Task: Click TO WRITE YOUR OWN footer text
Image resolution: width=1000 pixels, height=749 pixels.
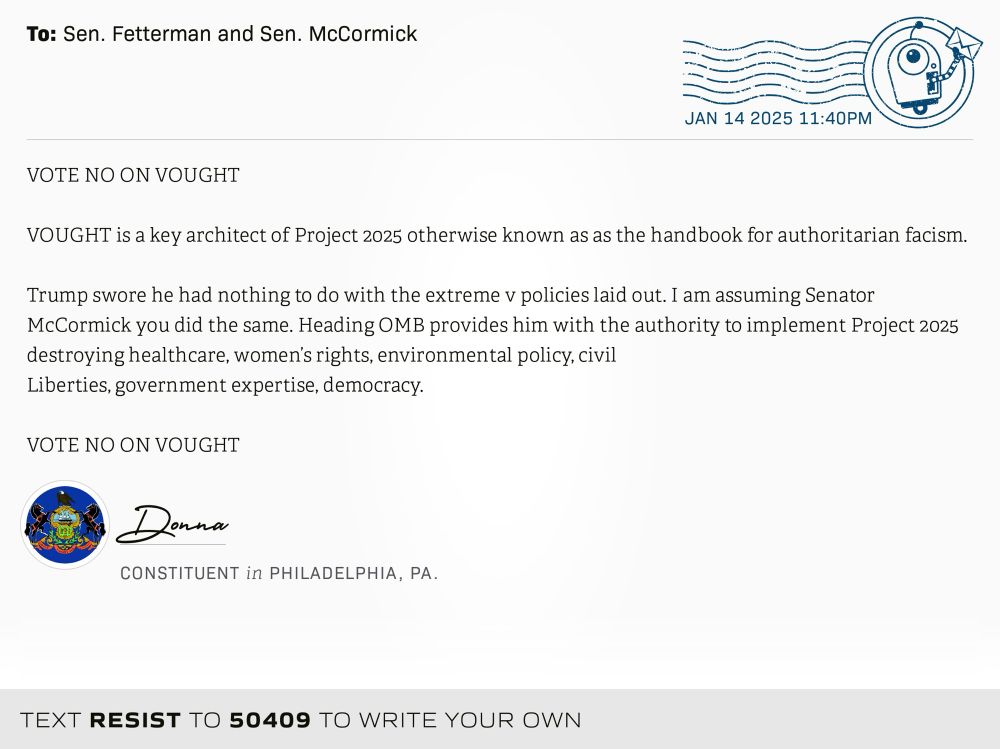Action: pyautogui.click(x=450, y=720)
